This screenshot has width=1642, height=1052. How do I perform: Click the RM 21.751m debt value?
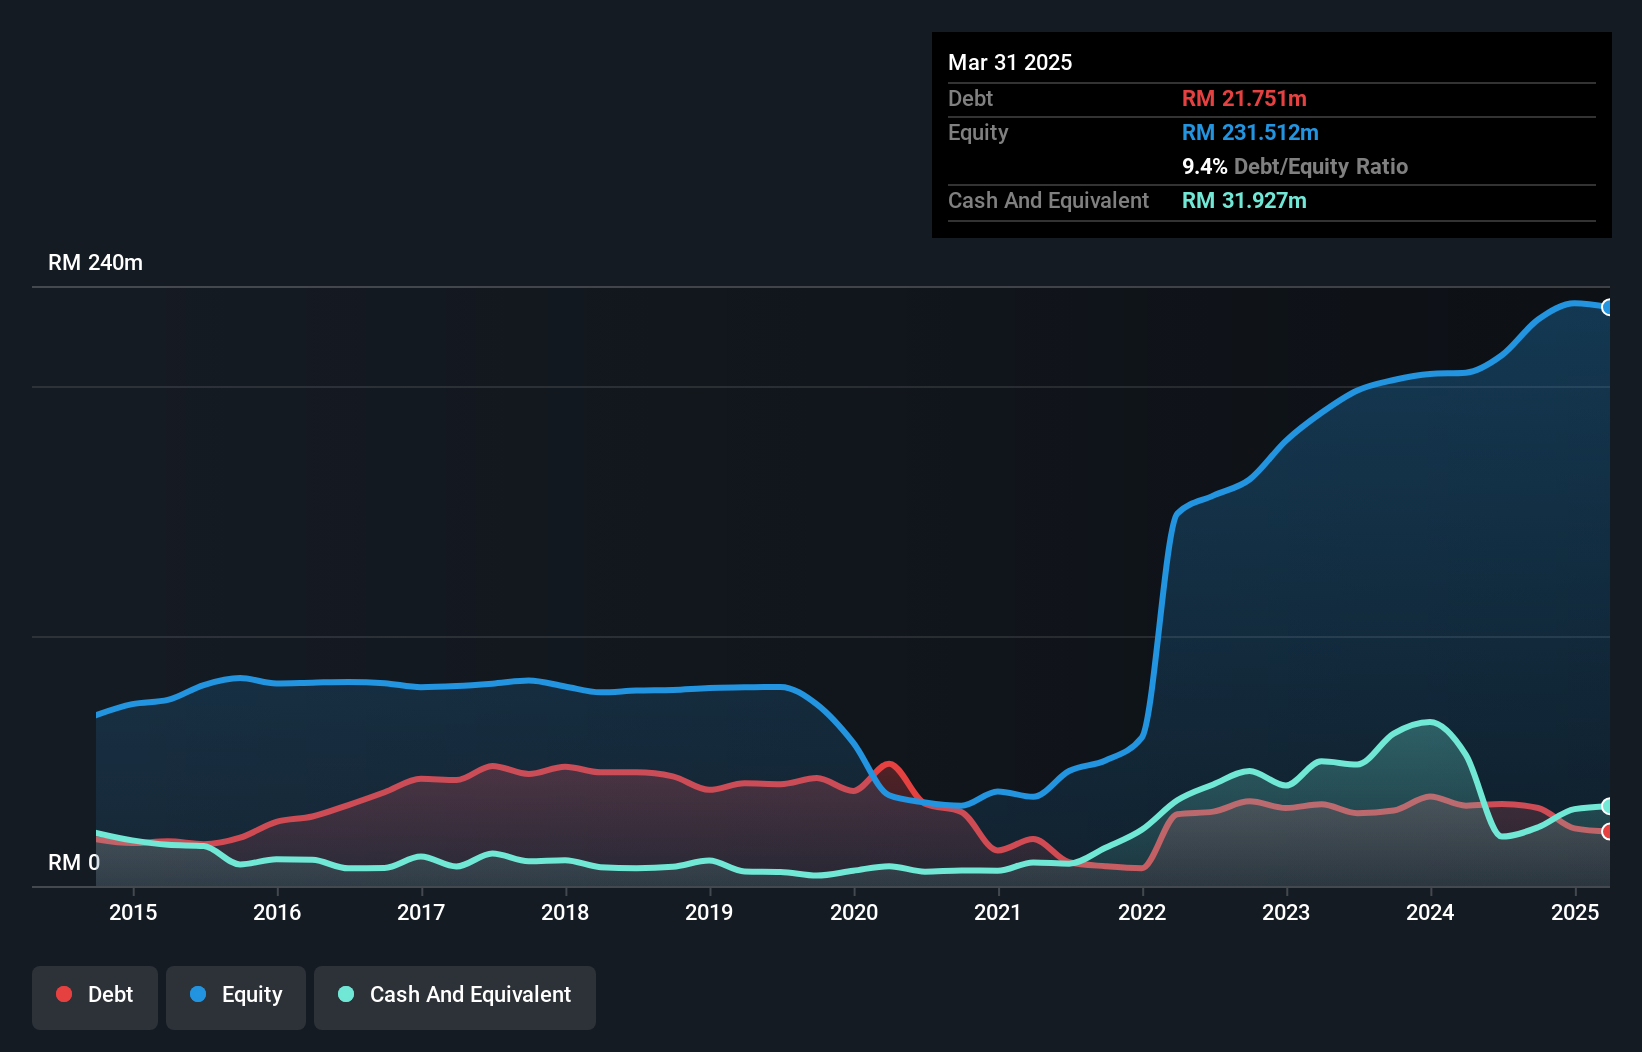[x=1244, y=98]
